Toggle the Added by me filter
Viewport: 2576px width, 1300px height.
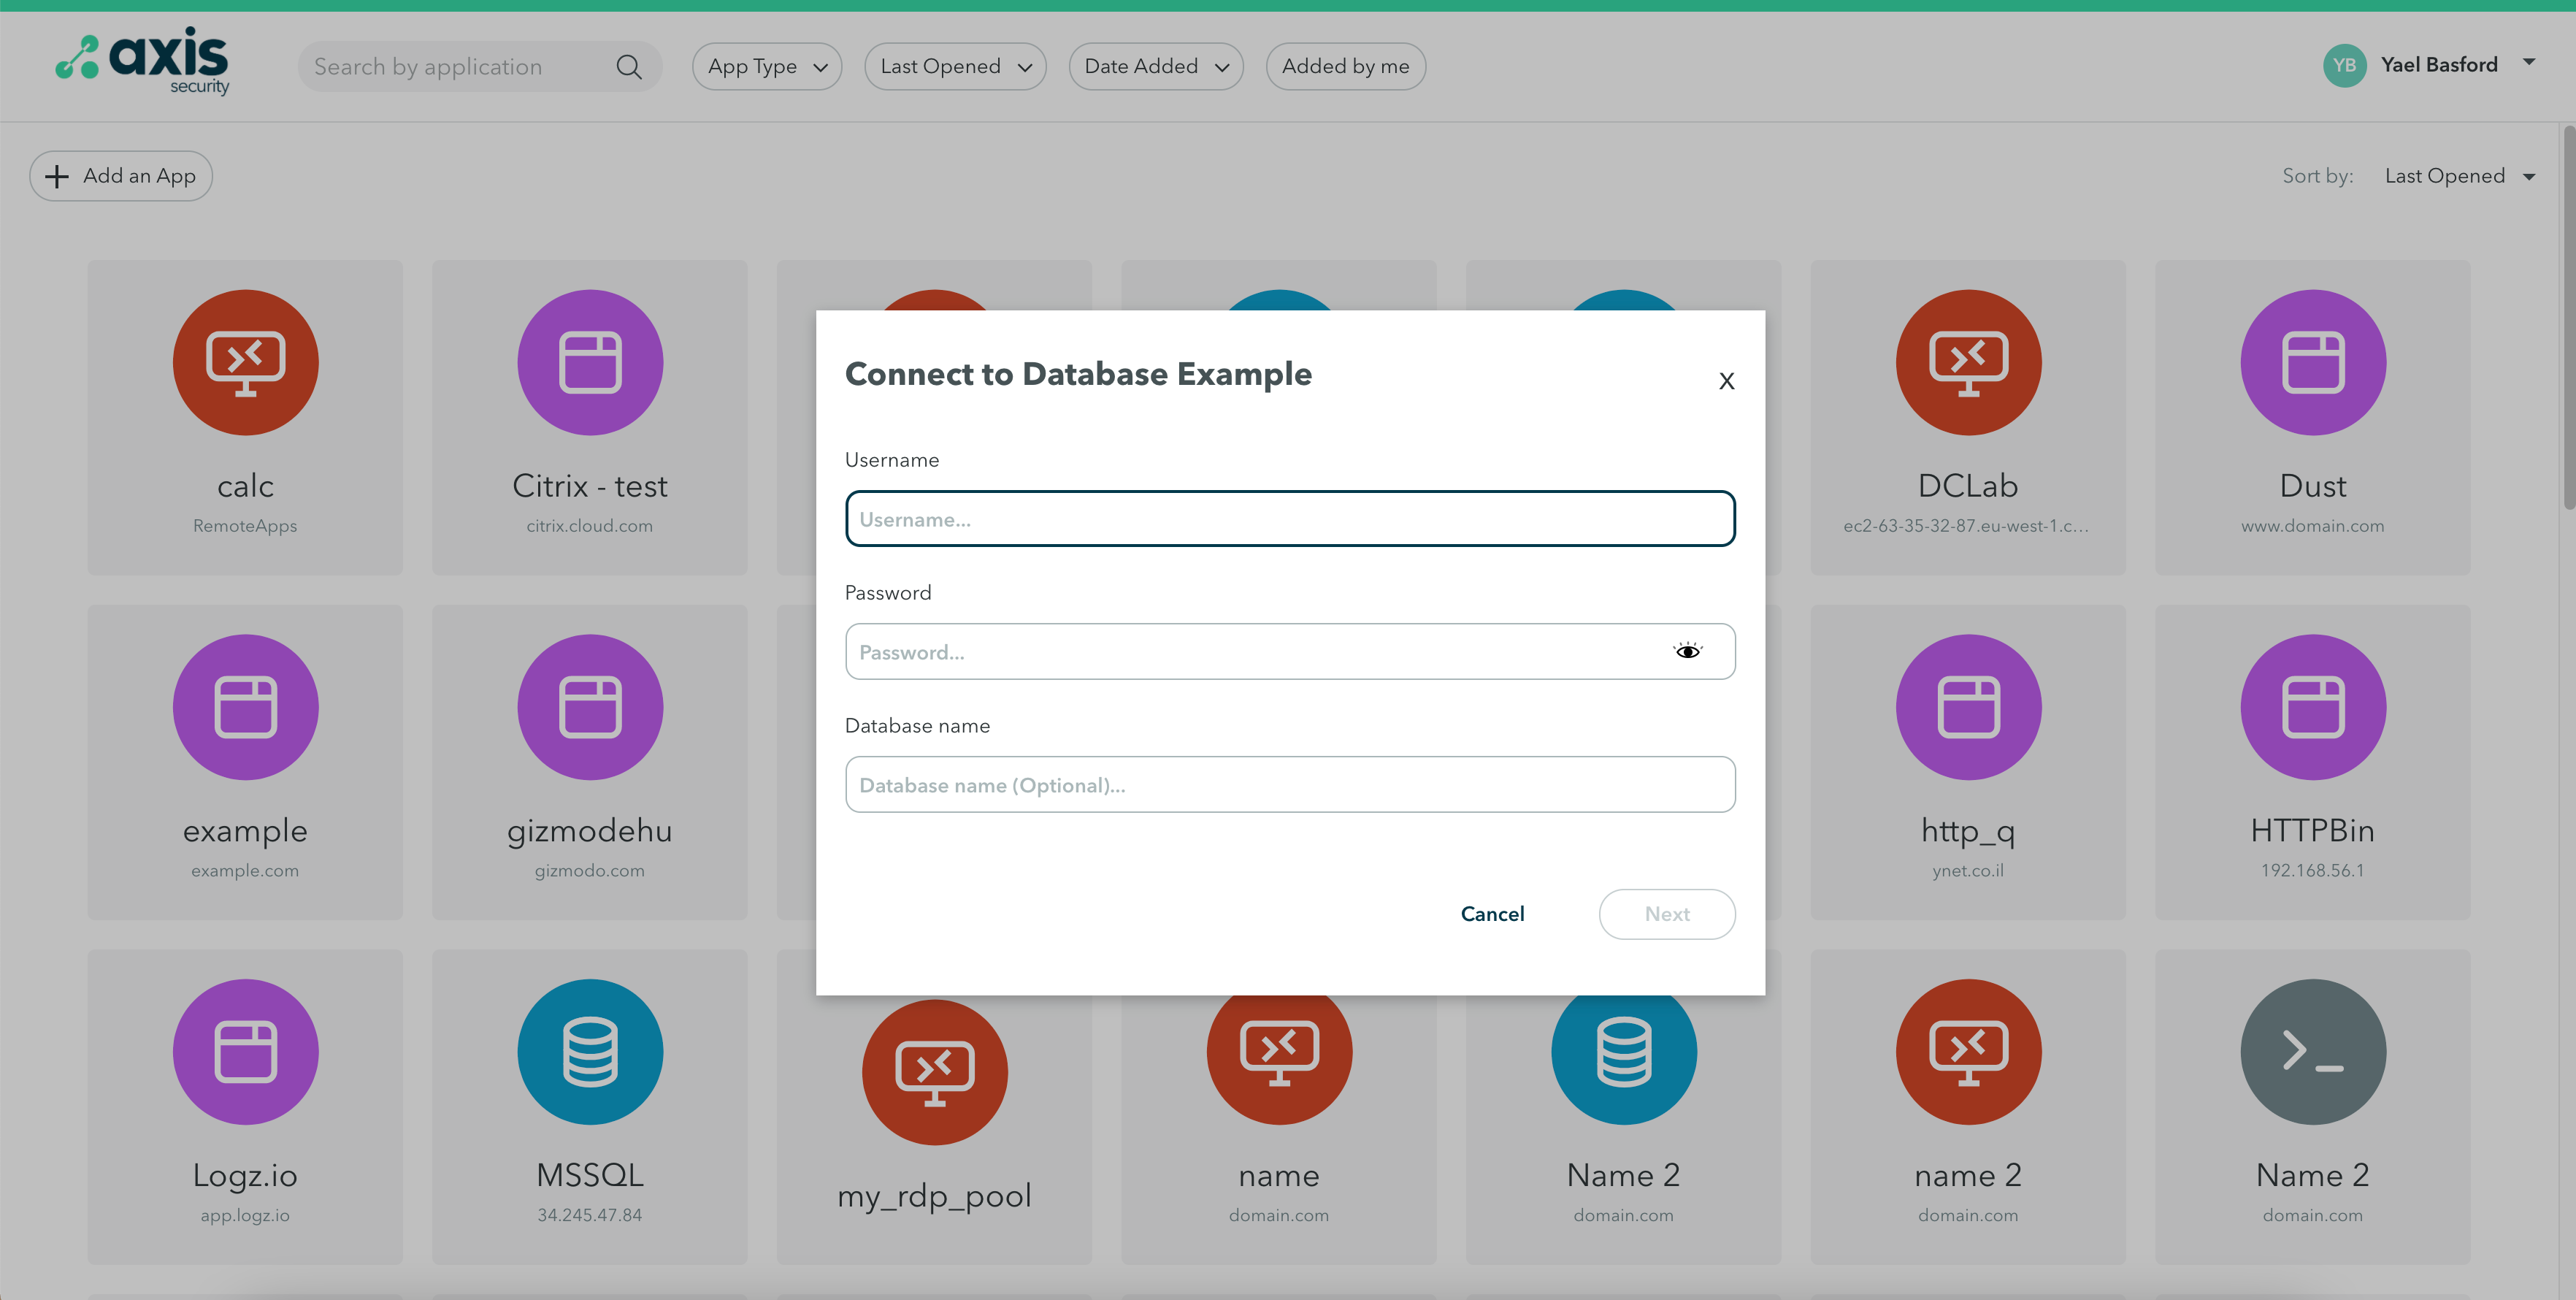(x=1345, y=67)
